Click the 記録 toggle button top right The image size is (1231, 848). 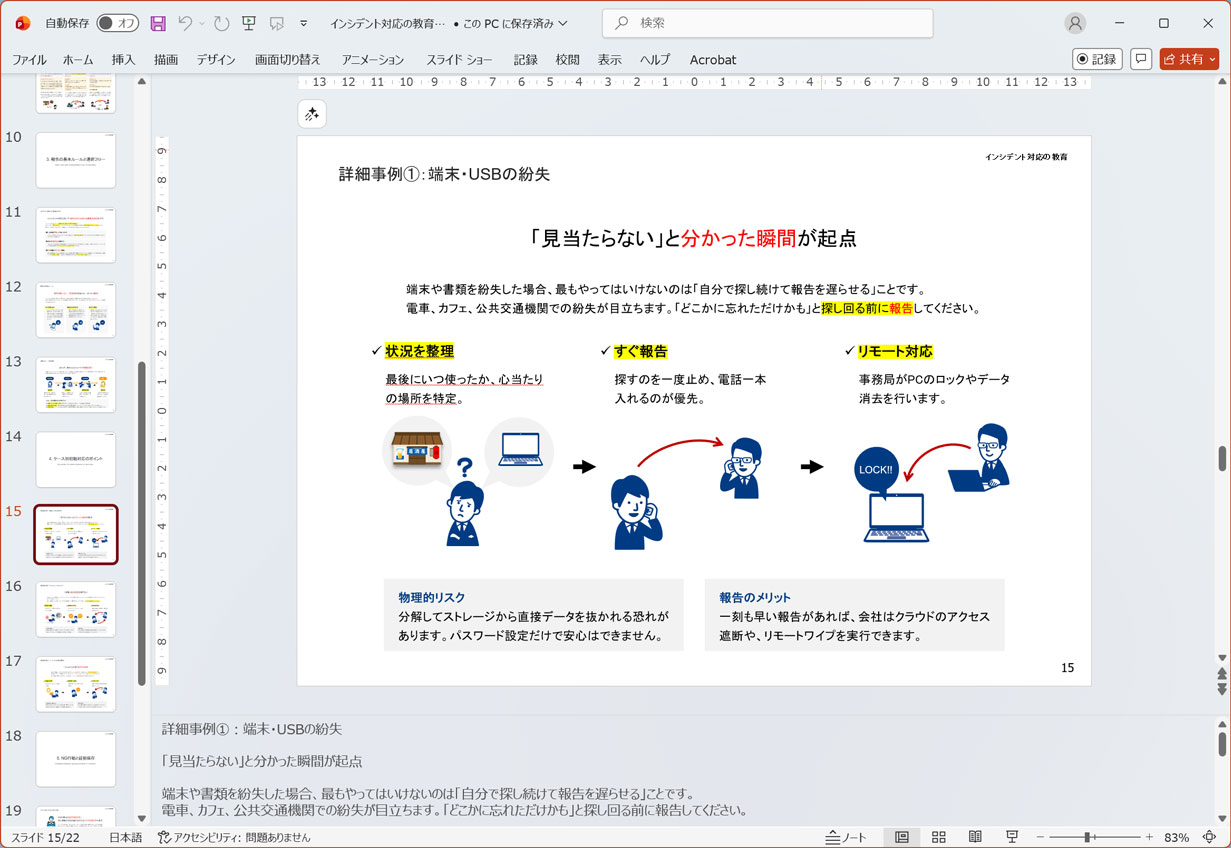[1097, 59]
